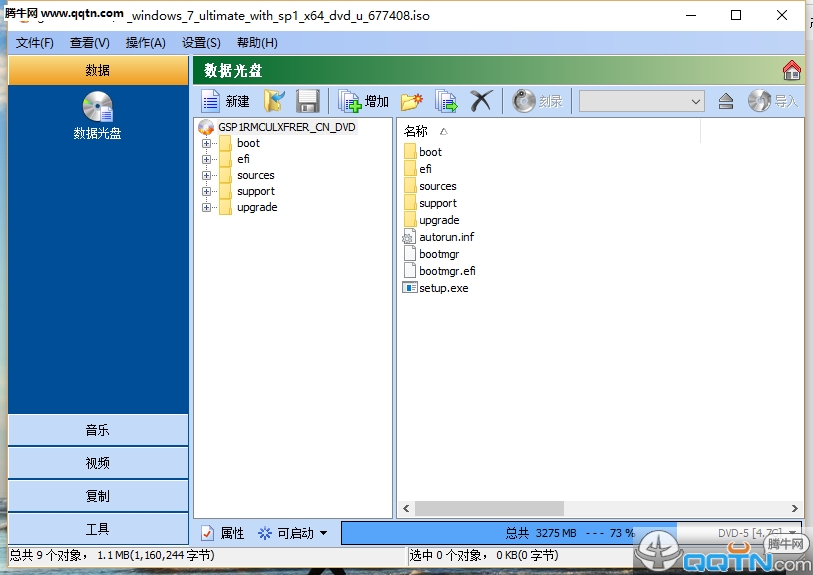
Task: Select support in the folder tree
Action: [256, 191]
